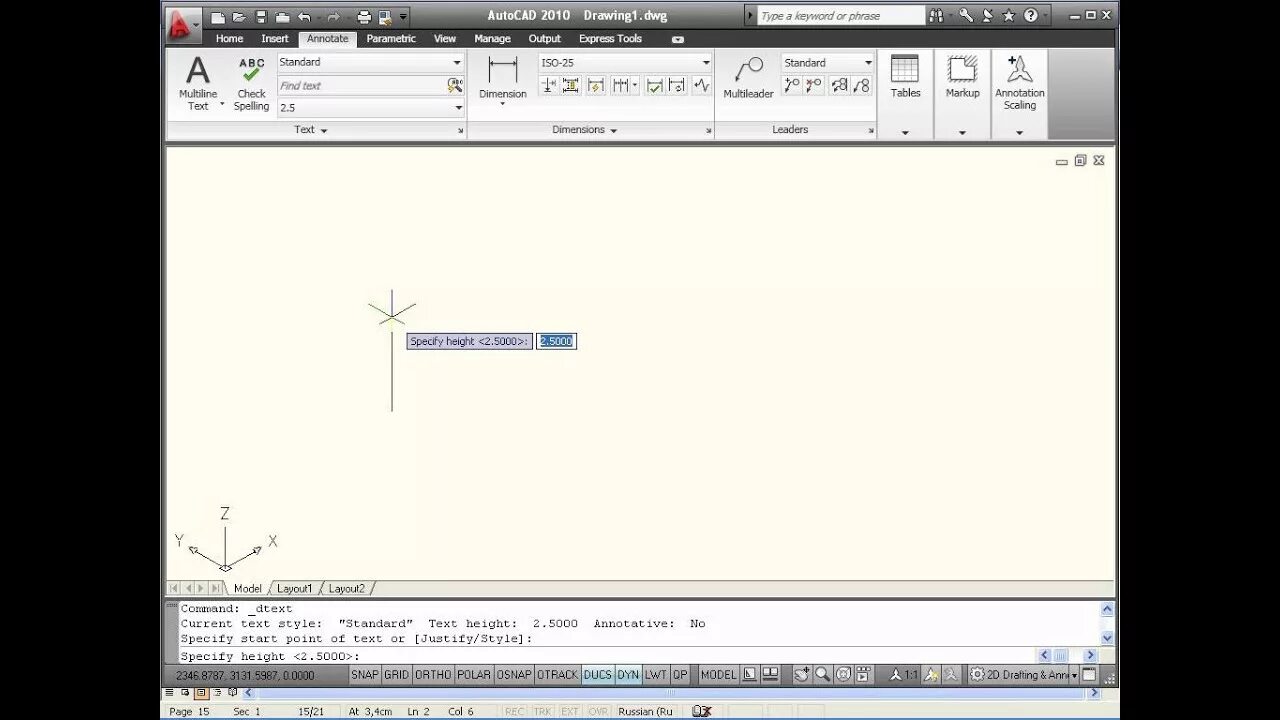Expand the Tables panel dropdown arrow
This screenshot has height=720, width=1280.
pos(905,132)
